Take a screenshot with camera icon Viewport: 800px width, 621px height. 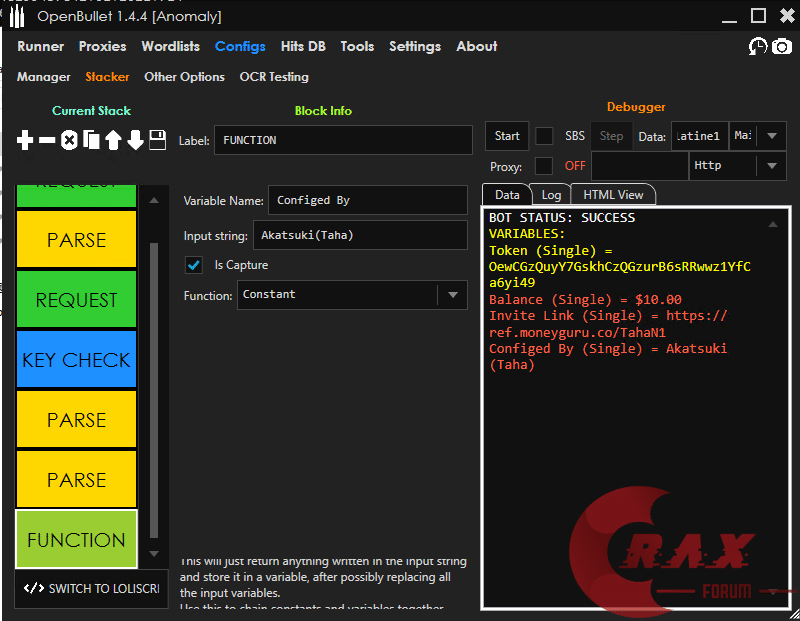[782, 46]
